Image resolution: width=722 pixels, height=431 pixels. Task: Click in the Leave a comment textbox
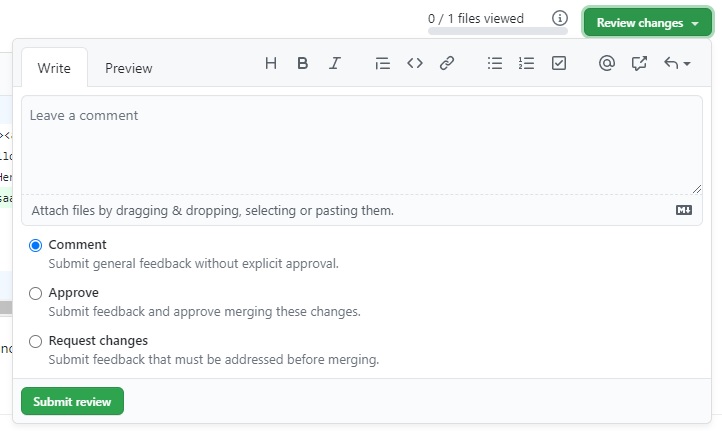click(x=360, y=145)
